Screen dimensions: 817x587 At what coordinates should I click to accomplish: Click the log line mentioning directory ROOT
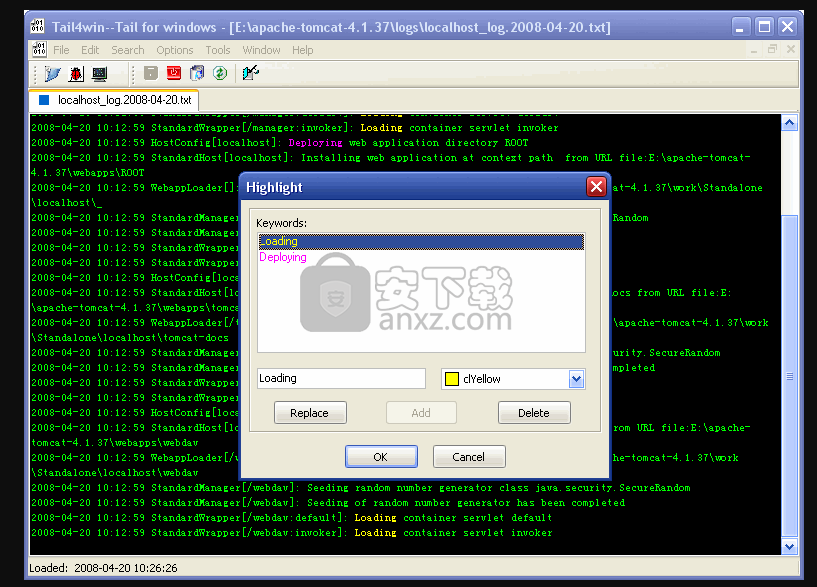tap(280, 143)
